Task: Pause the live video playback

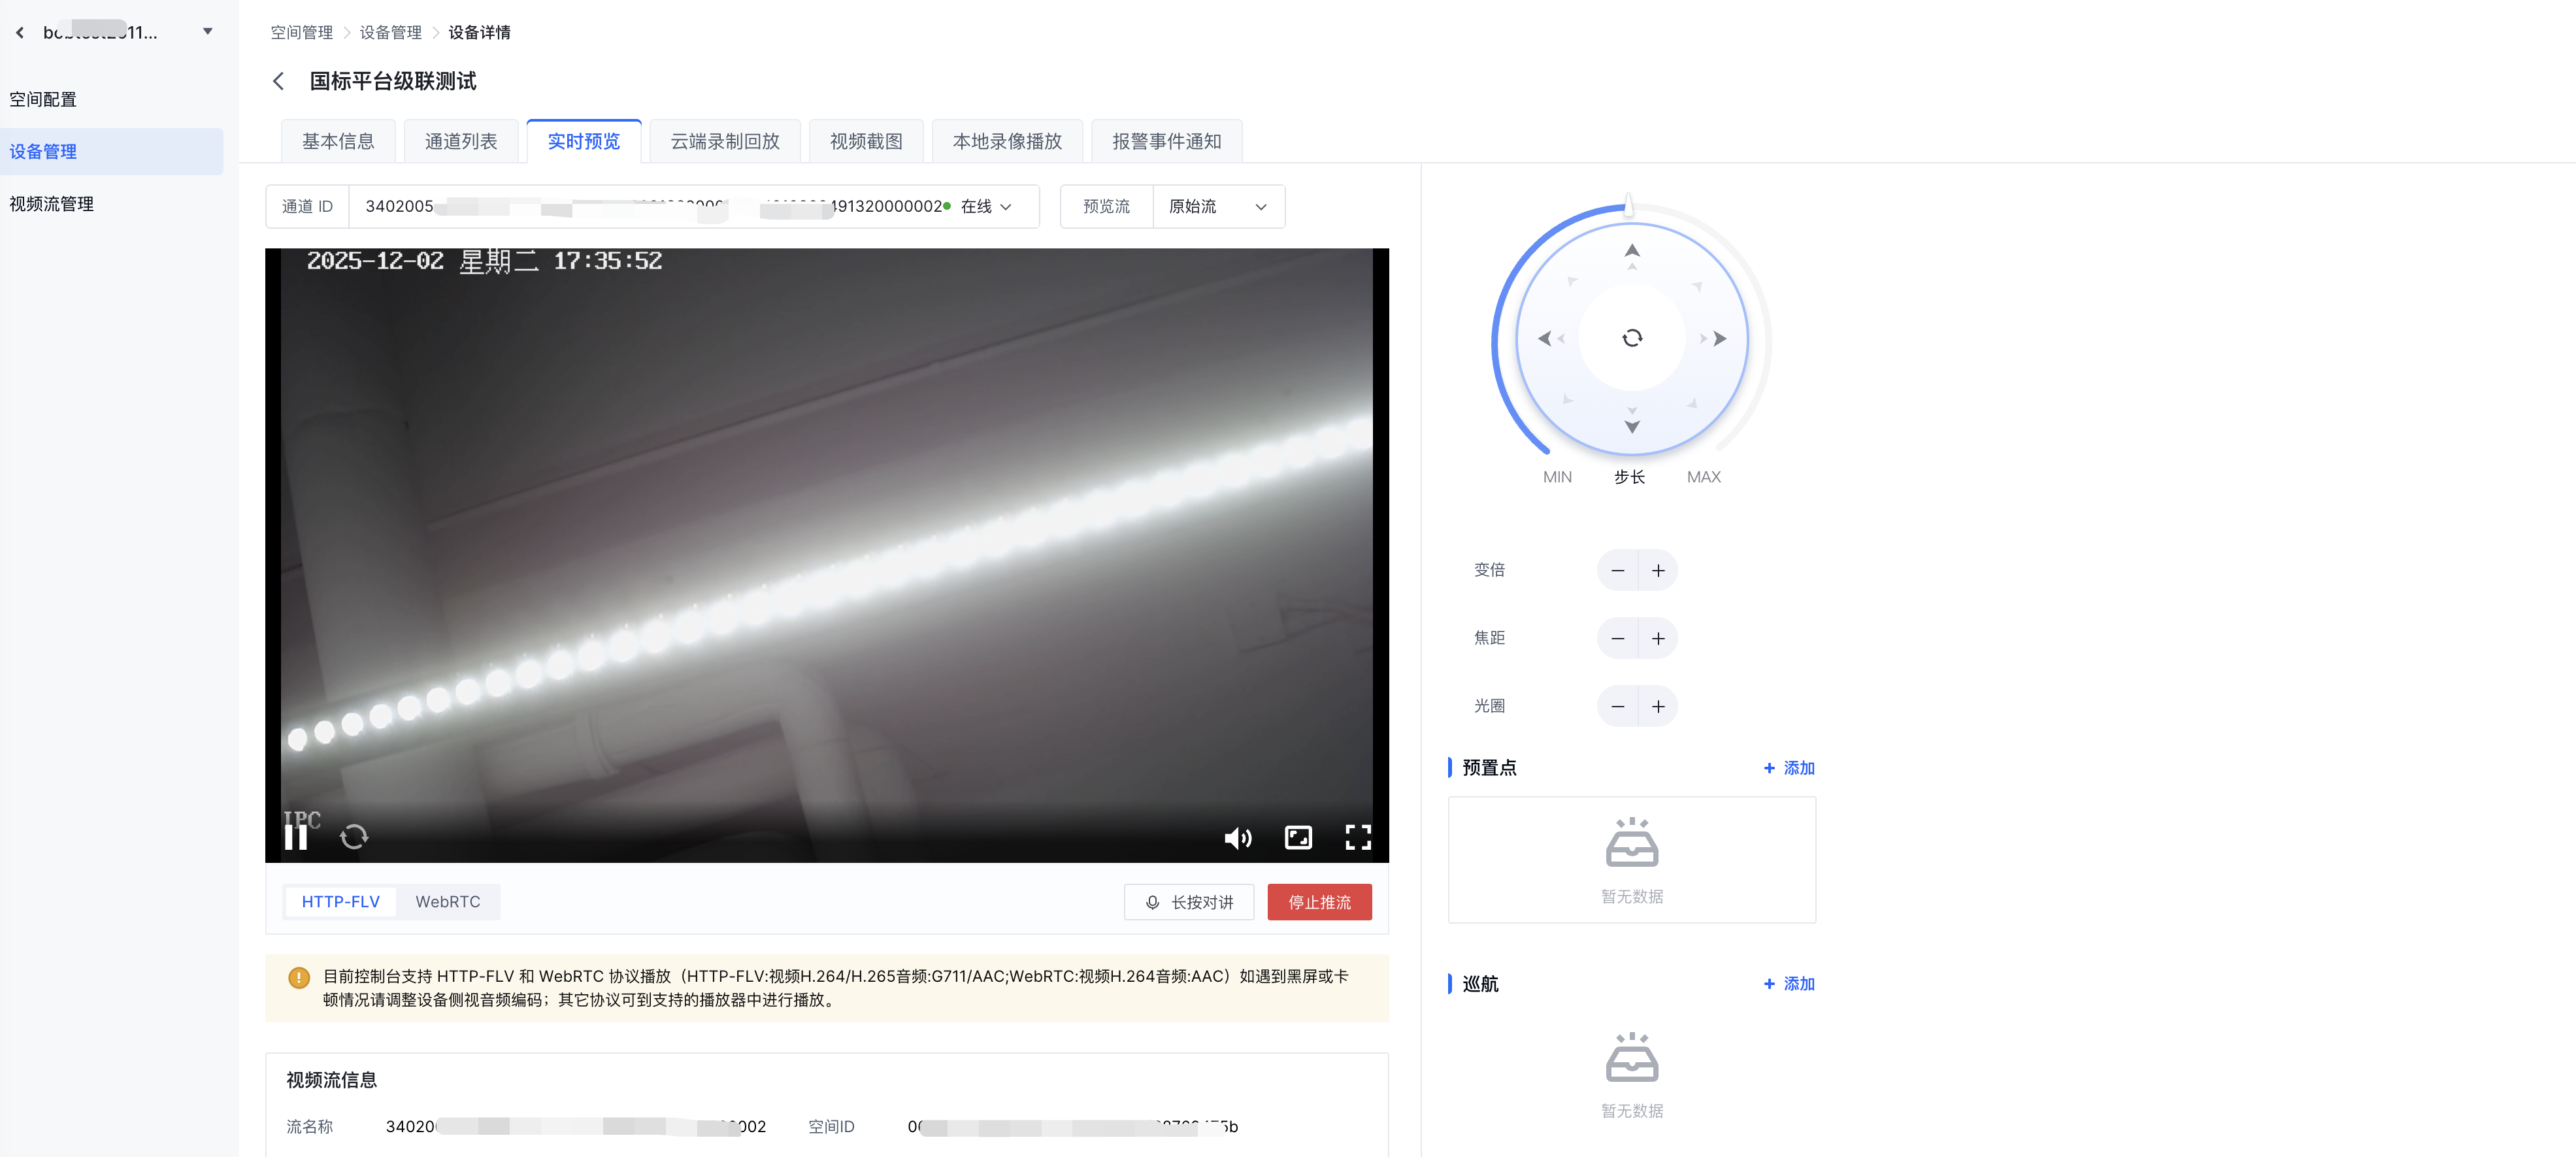Action: pos(295,837)
